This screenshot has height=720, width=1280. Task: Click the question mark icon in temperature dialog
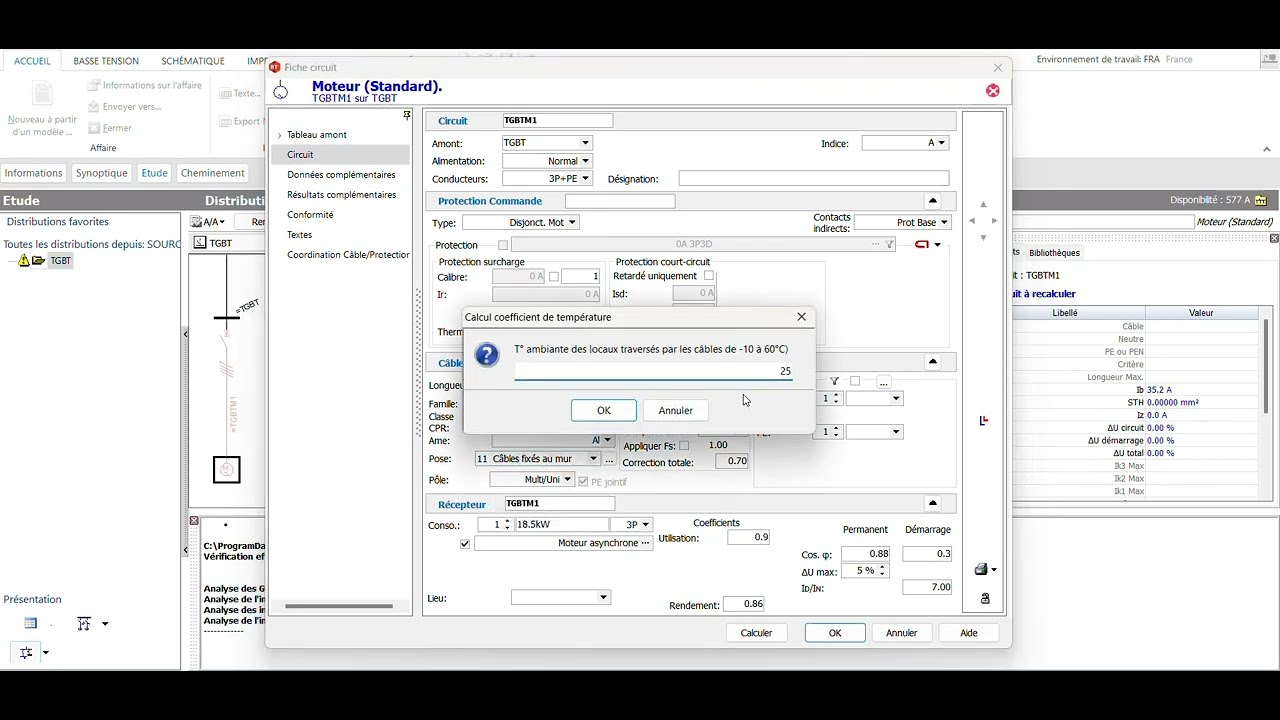click(487, 355)
